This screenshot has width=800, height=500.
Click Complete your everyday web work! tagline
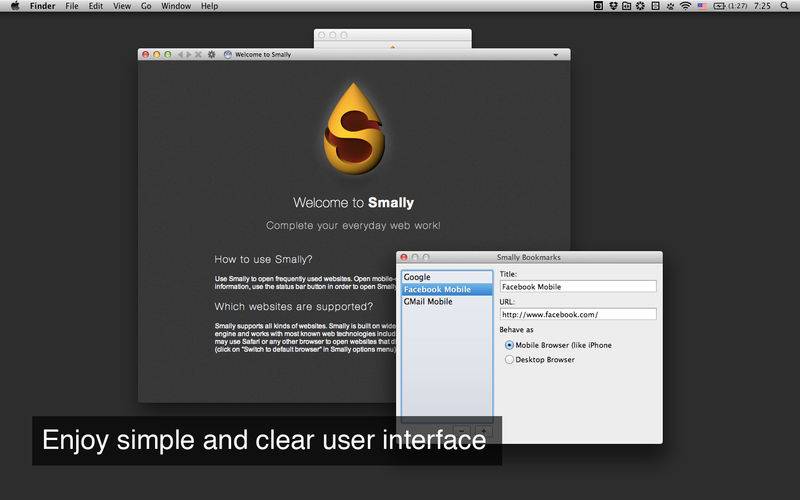[x=353, y=226]
